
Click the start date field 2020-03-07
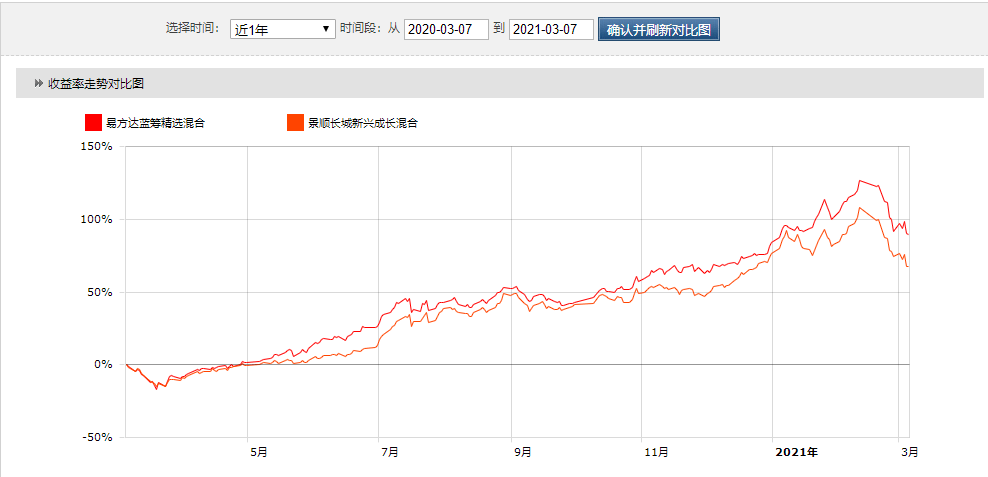point(446,29)
